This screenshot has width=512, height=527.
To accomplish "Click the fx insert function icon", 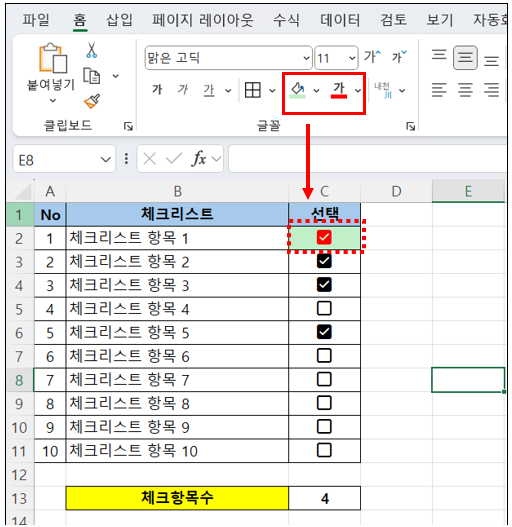I will click(x=198, y=158).
